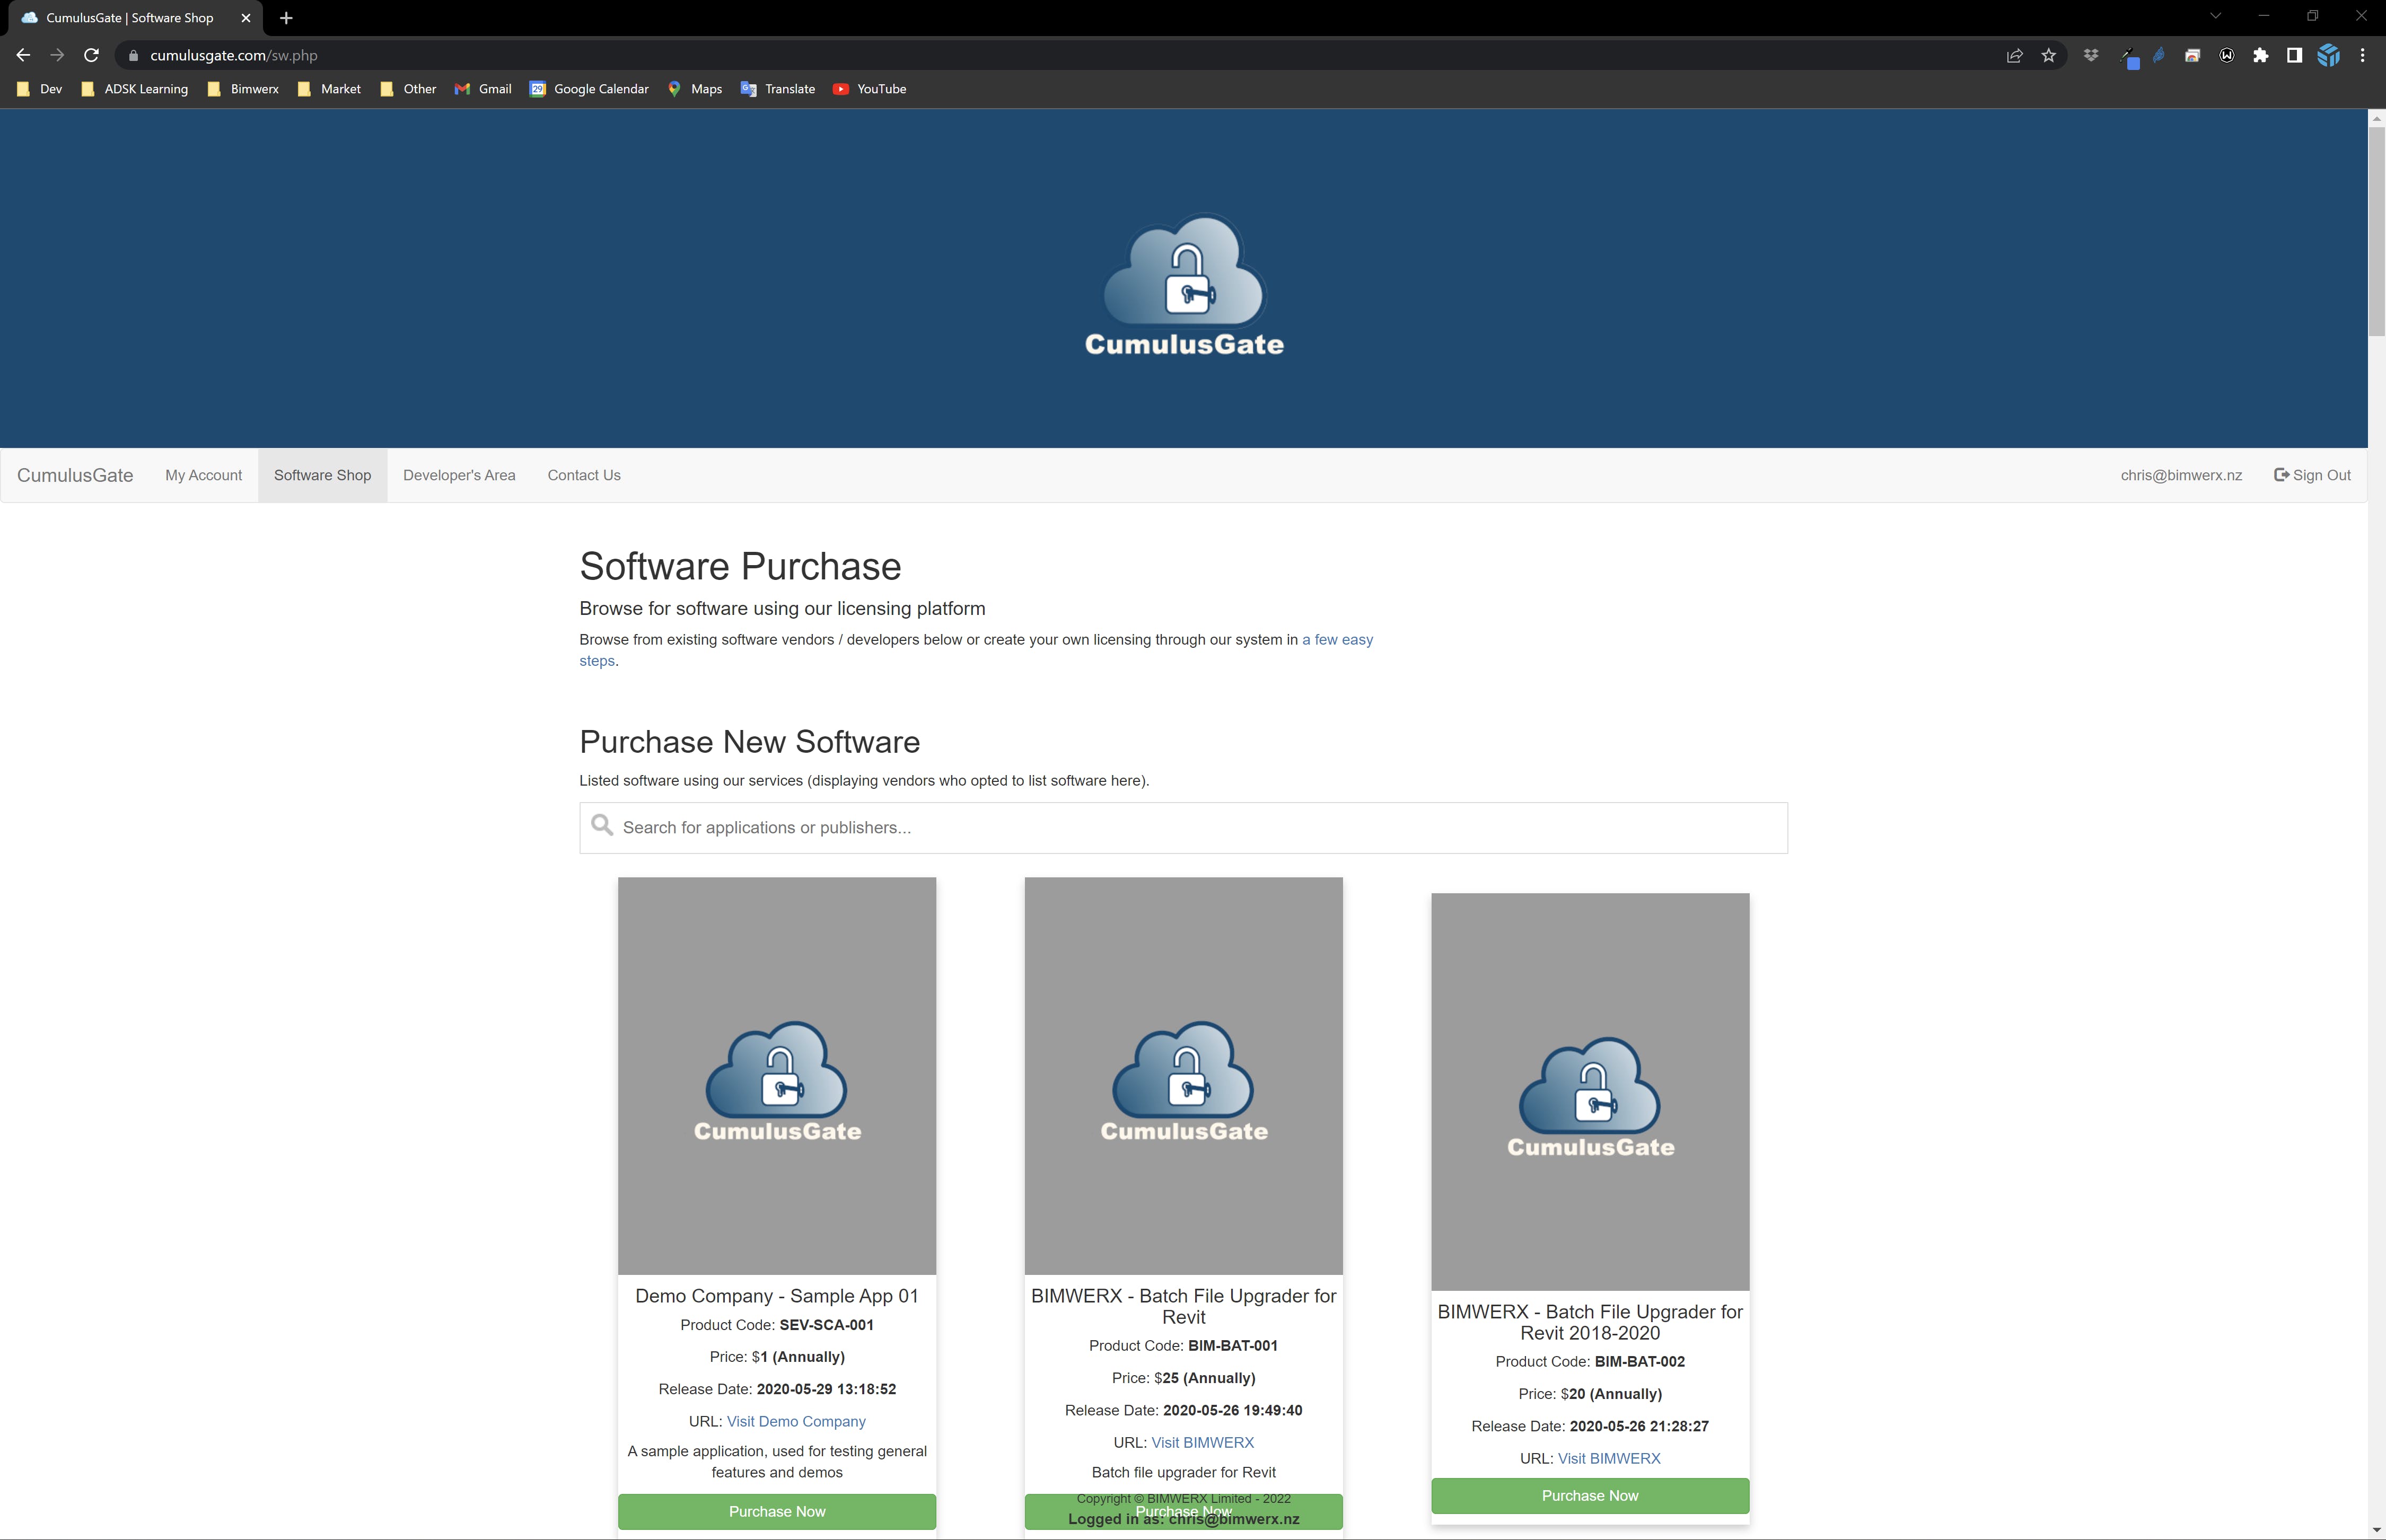Sign out of the account
2386x1540 pixels.
[x=2312, y=475]
